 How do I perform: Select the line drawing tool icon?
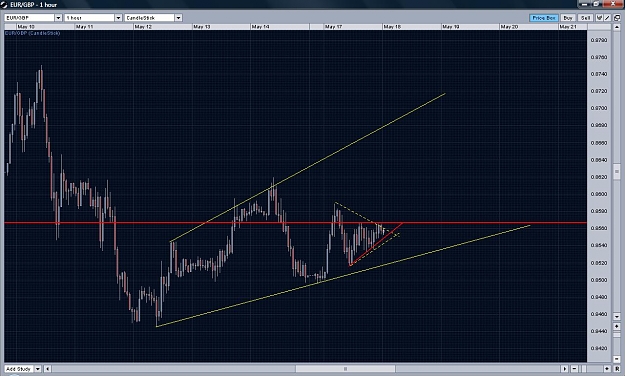[607, 18]
